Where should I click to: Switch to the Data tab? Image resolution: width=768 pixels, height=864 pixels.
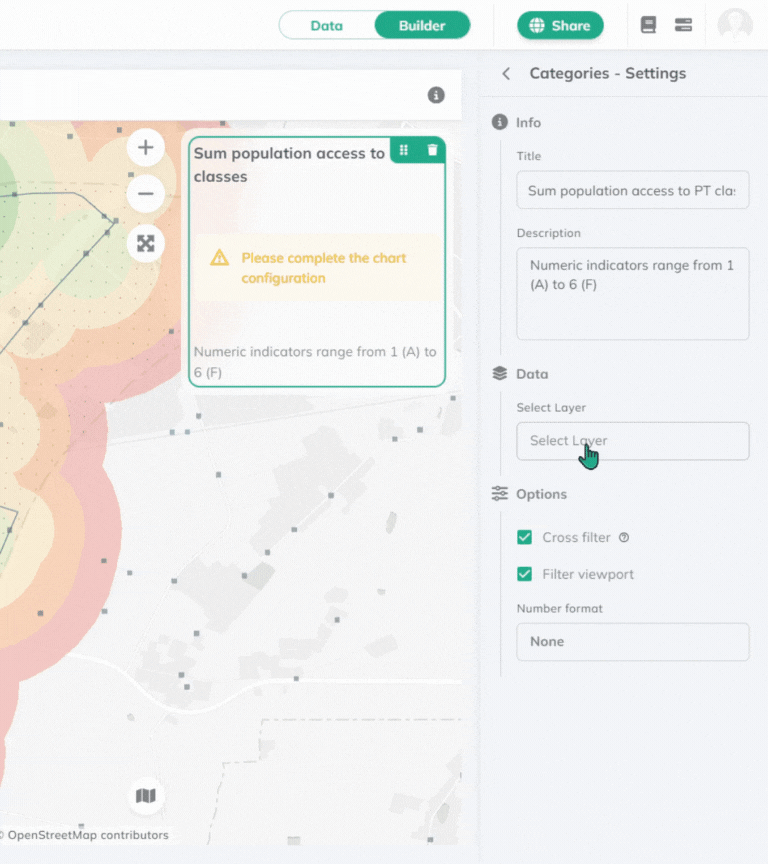(327, 25)
